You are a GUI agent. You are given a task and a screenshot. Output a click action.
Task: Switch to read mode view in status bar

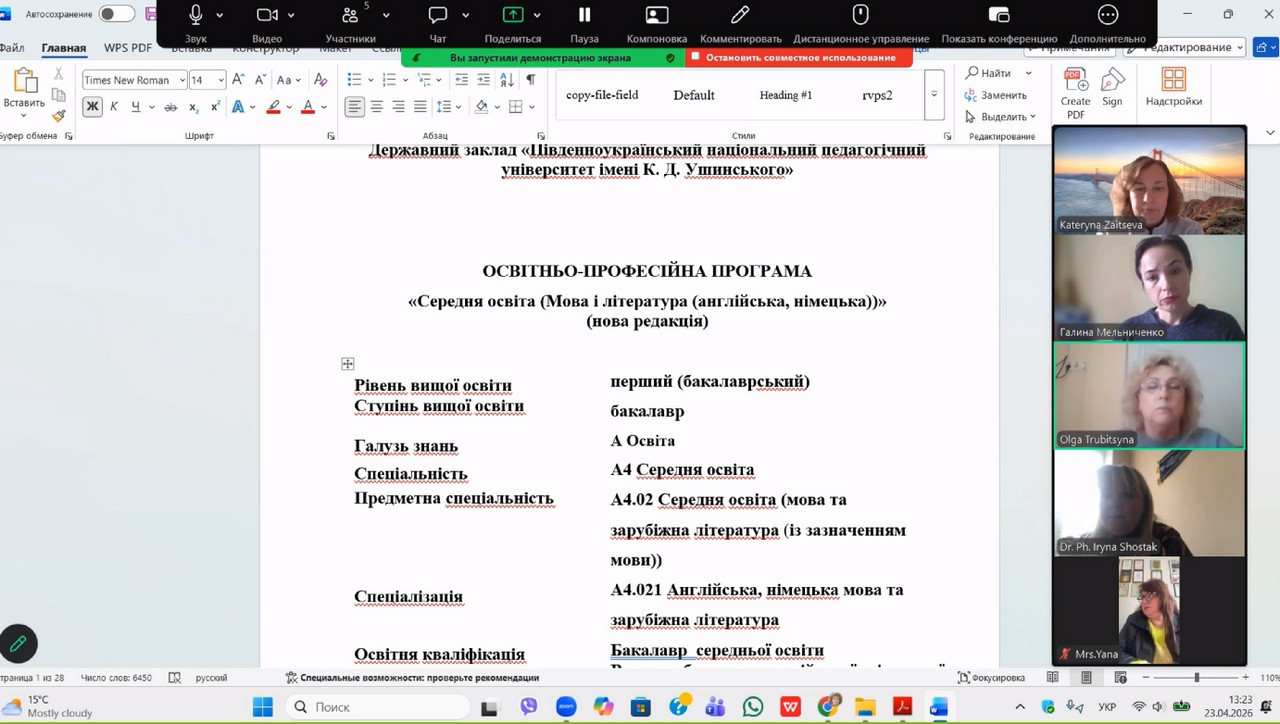pos(1051,678)
